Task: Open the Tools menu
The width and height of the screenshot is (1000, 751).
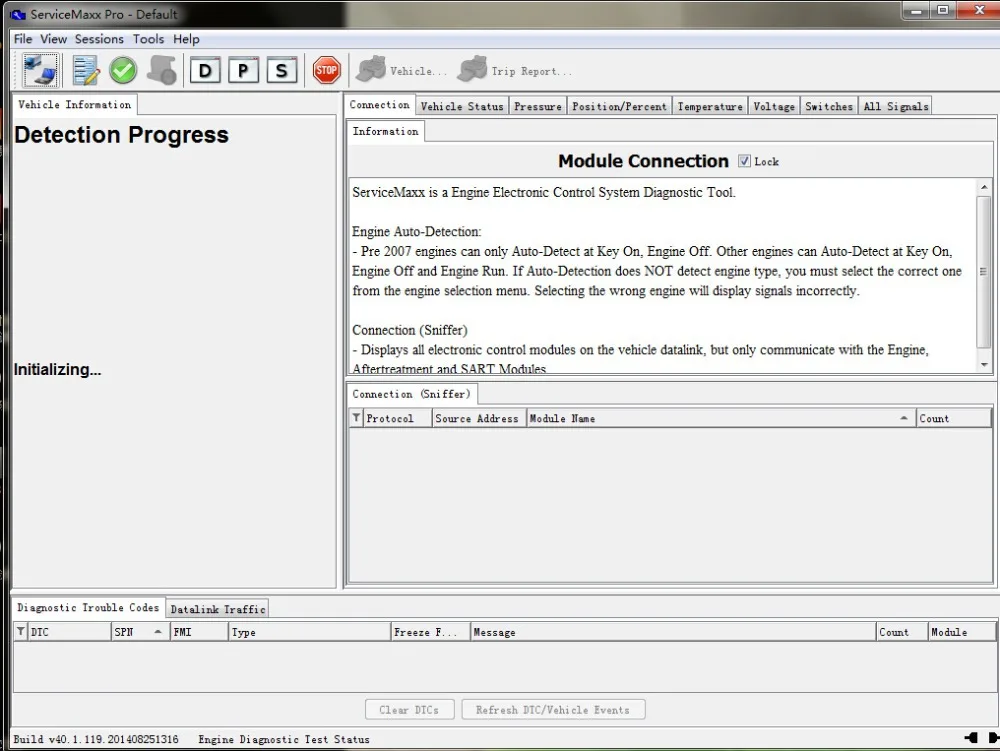Action: (x=149, y=39)
